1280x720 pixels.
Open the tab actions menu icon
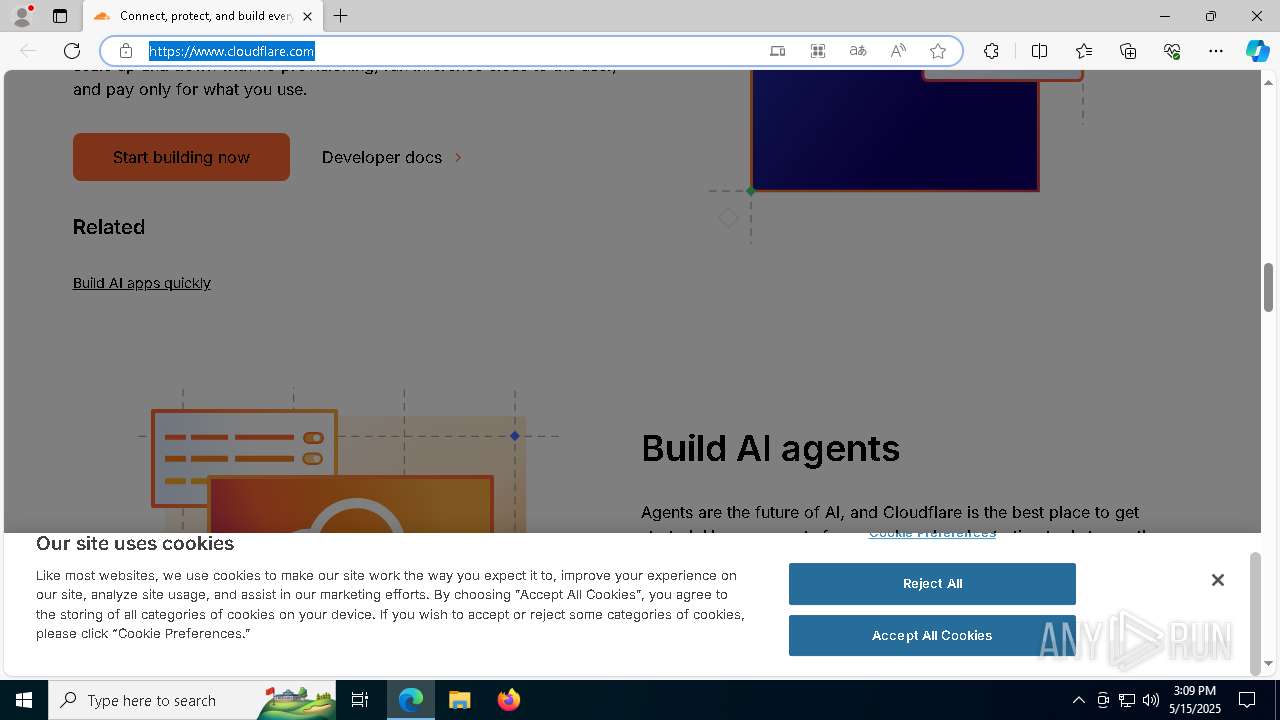(x=60, y=16)
